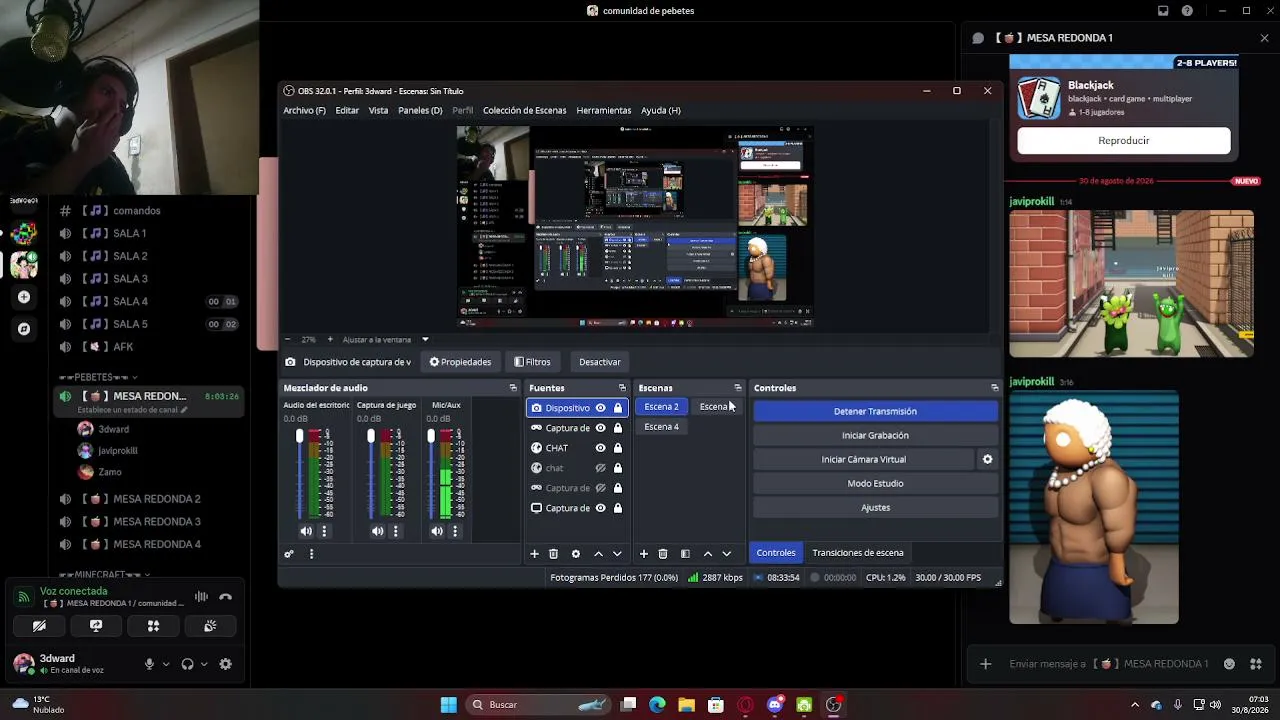Viewport: 1280px width, 720px height.
Task: Open Windows tray hidden icons chevron
Action: click(1134, 705)
